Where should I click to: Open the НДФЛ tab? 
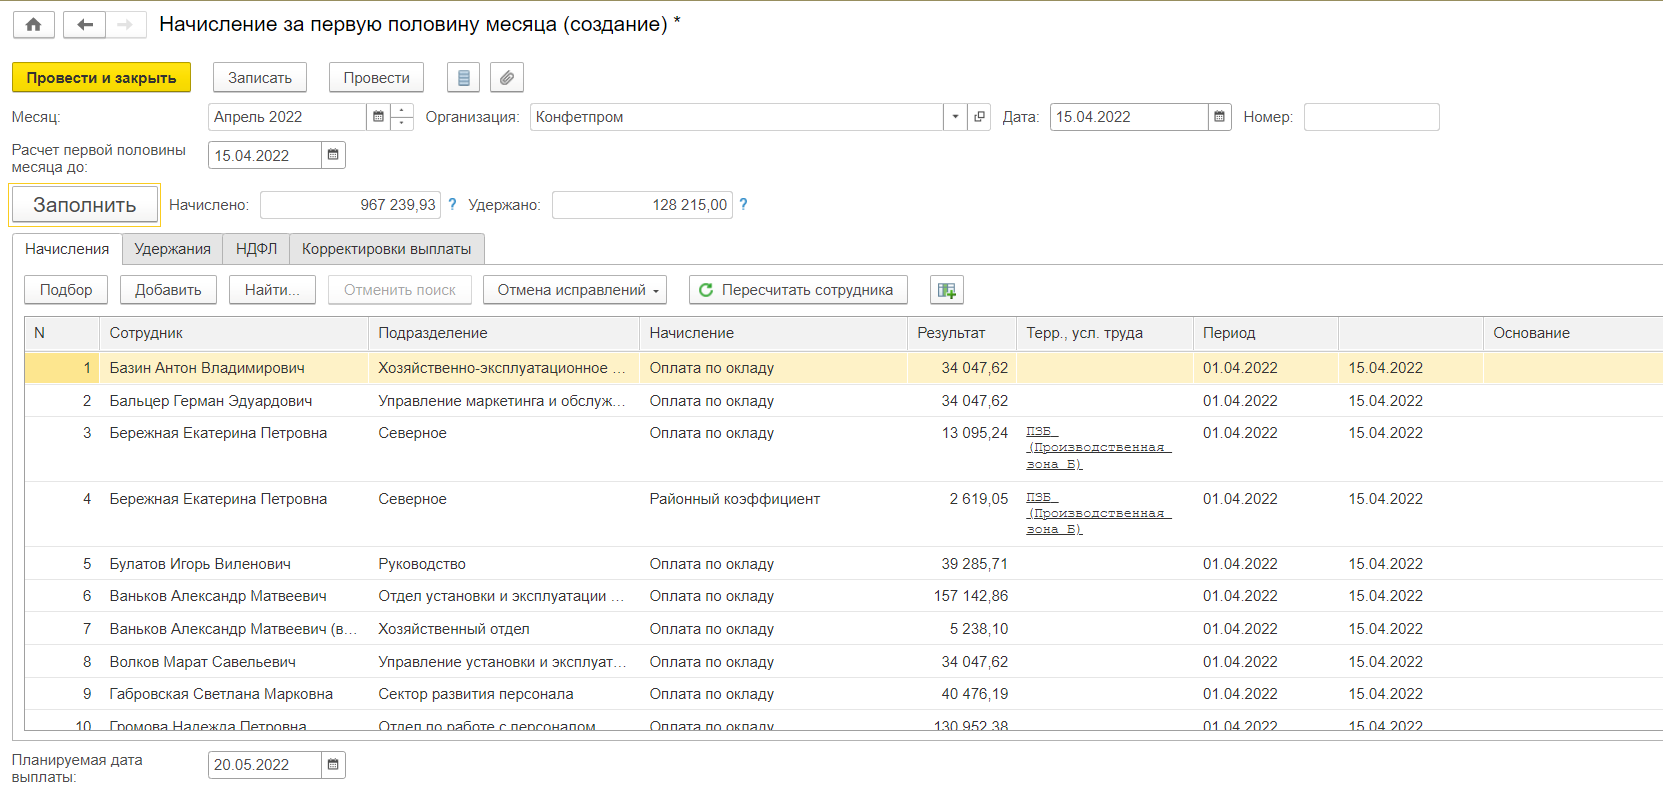[x=256, y=249]
